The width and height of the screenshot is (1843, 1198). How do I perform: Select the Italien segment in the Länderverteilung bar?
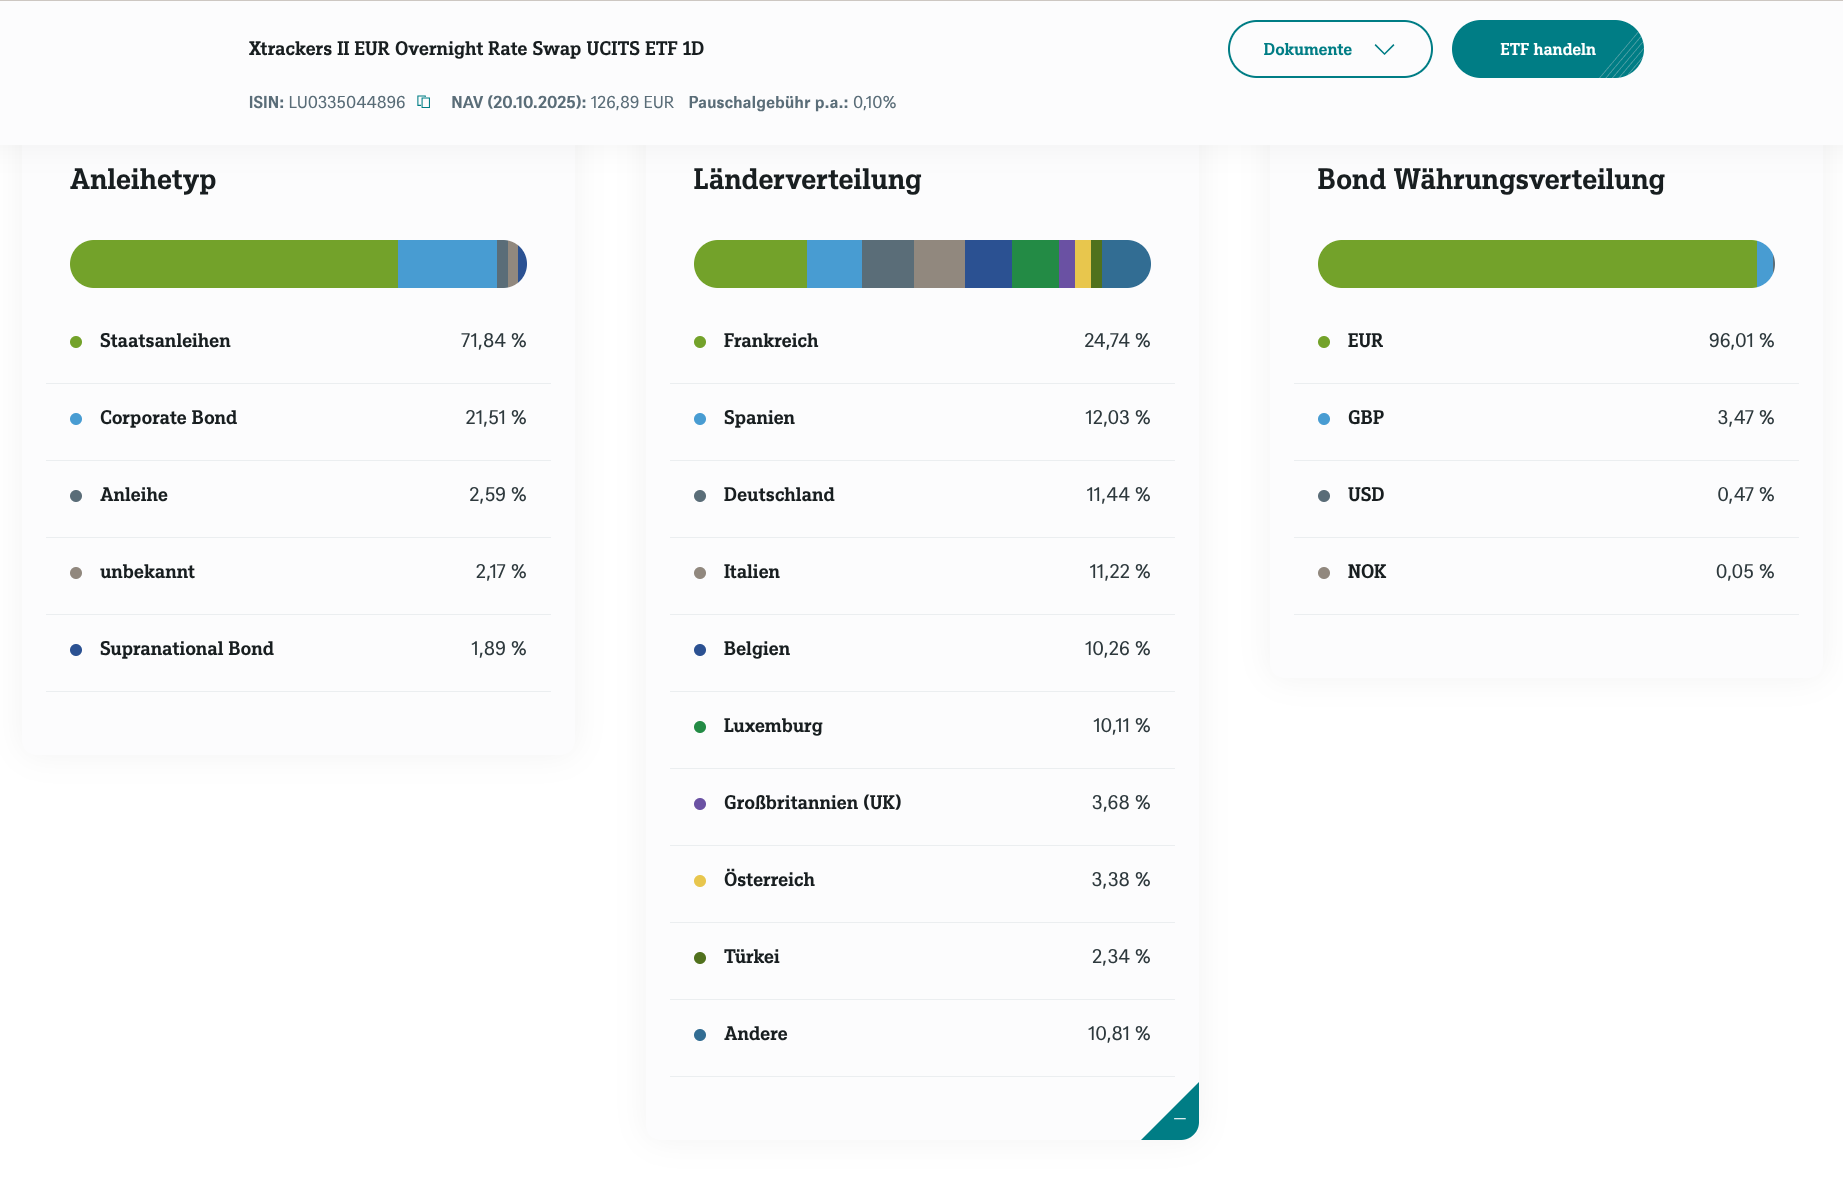(939, 264)
